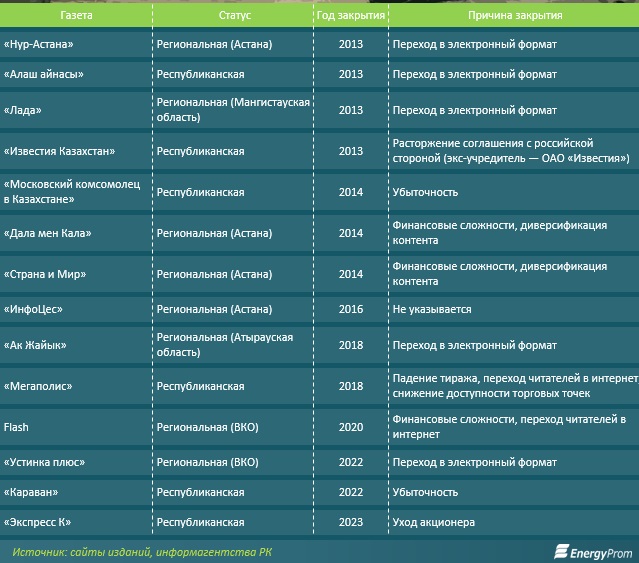The height and width of the screenshot is (563, 639).
Task: Click the «Статус» column header
Action: (235, 15)
